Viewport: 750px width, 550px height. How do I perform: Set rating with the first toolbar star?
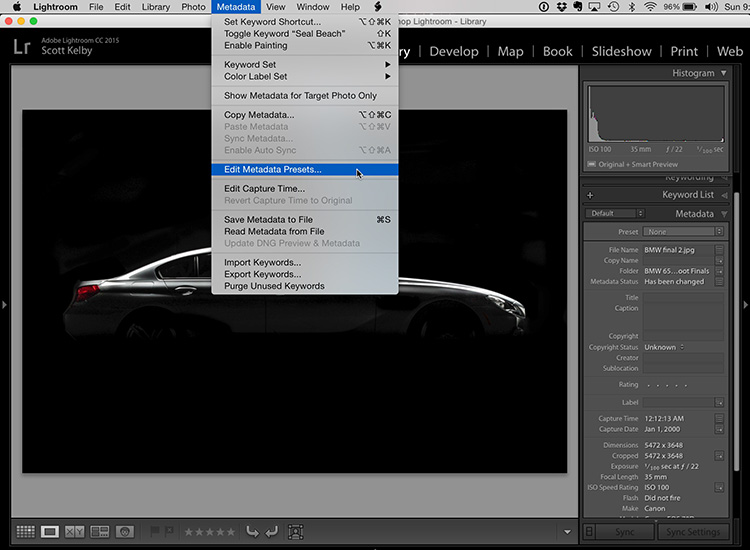pos(189,532)
